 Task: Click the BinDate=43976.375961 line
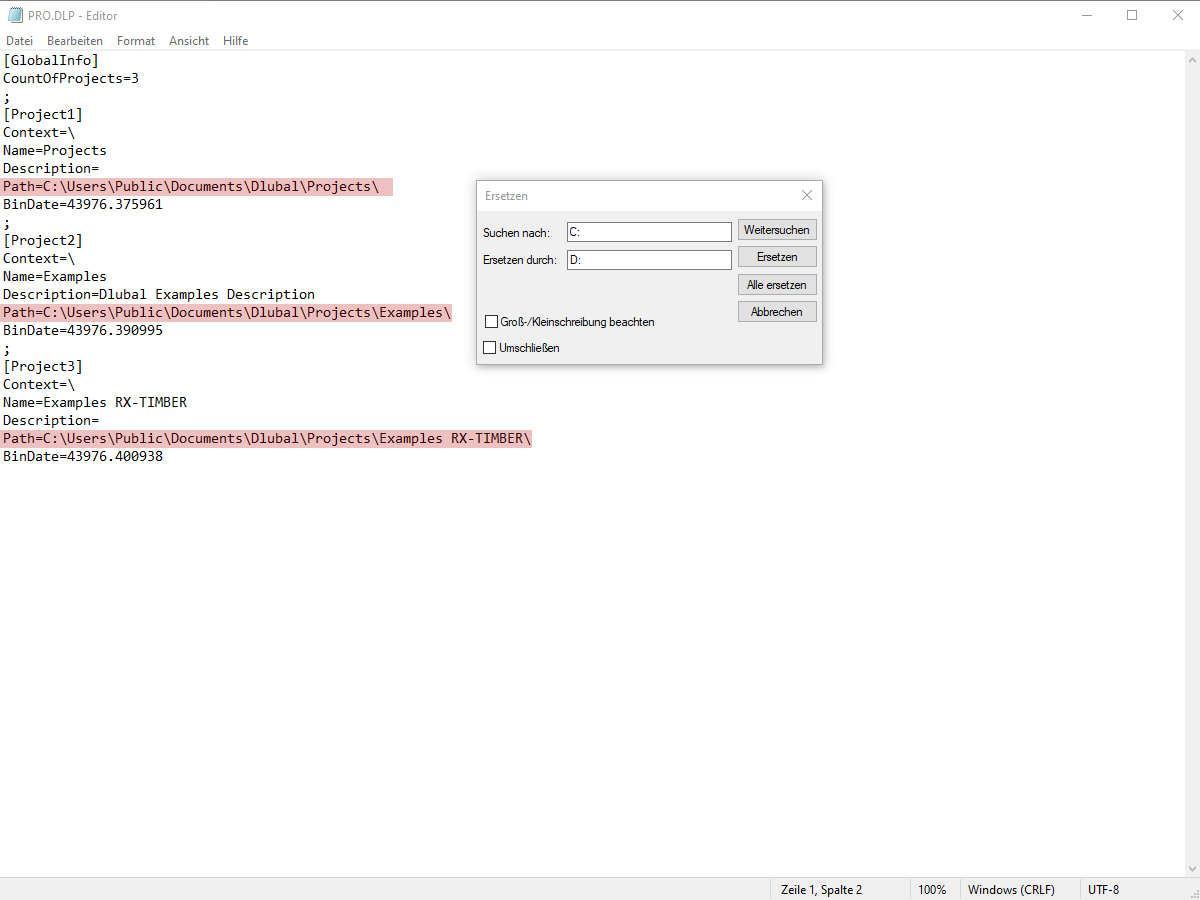pos(83,204)
